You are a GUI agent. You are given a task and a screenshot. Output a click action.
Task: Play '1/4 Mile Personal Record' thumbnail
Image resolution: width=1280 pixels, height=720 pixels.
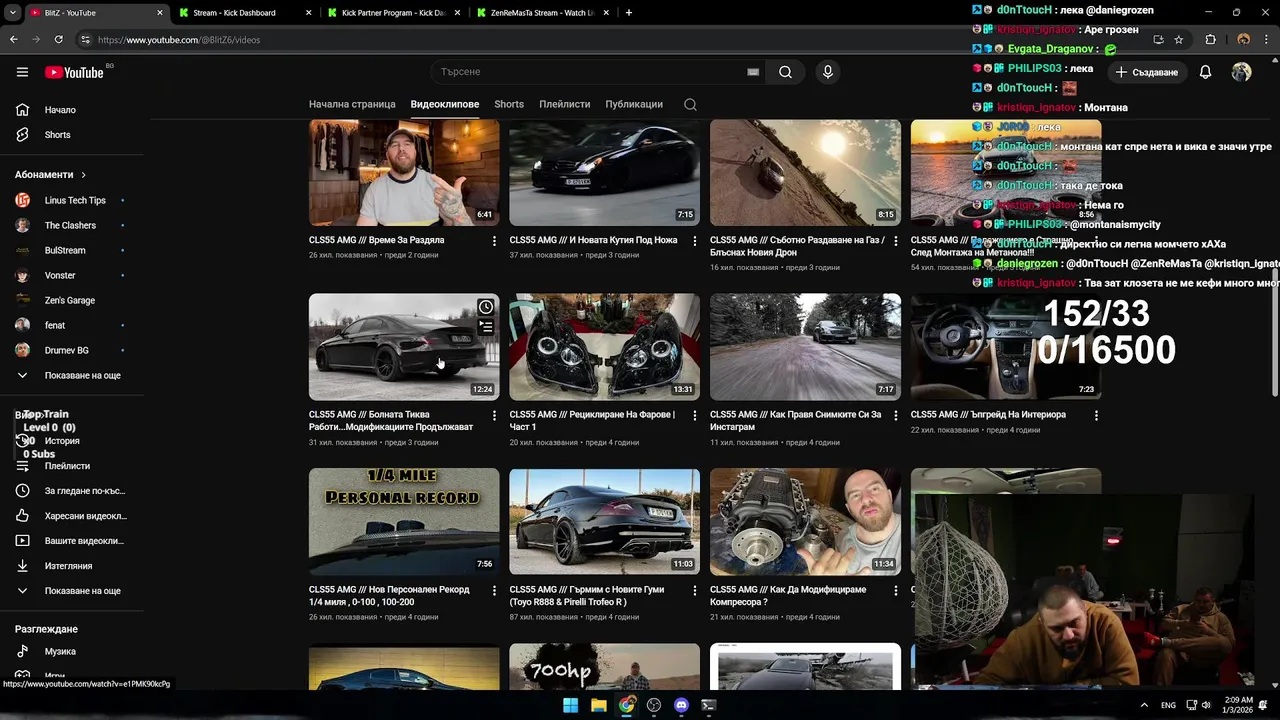404,522
